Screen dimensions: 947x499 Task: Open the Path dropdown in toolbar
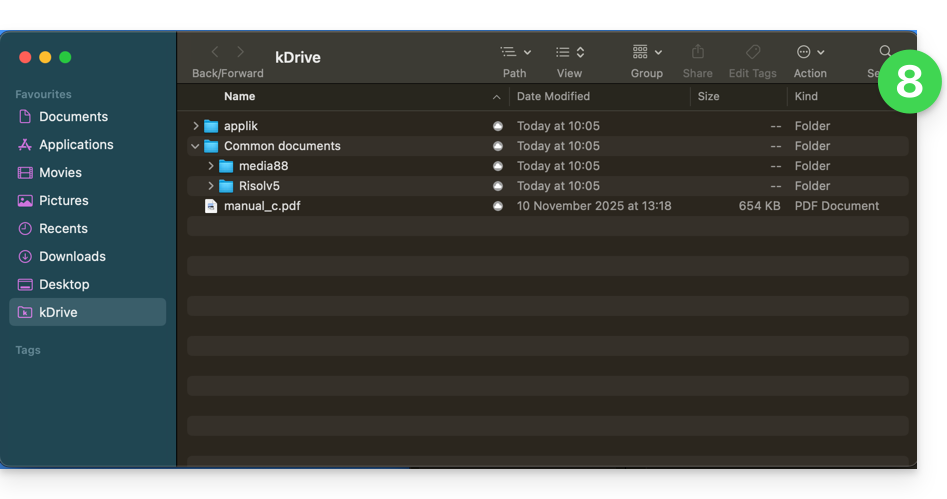coord(515,52)
